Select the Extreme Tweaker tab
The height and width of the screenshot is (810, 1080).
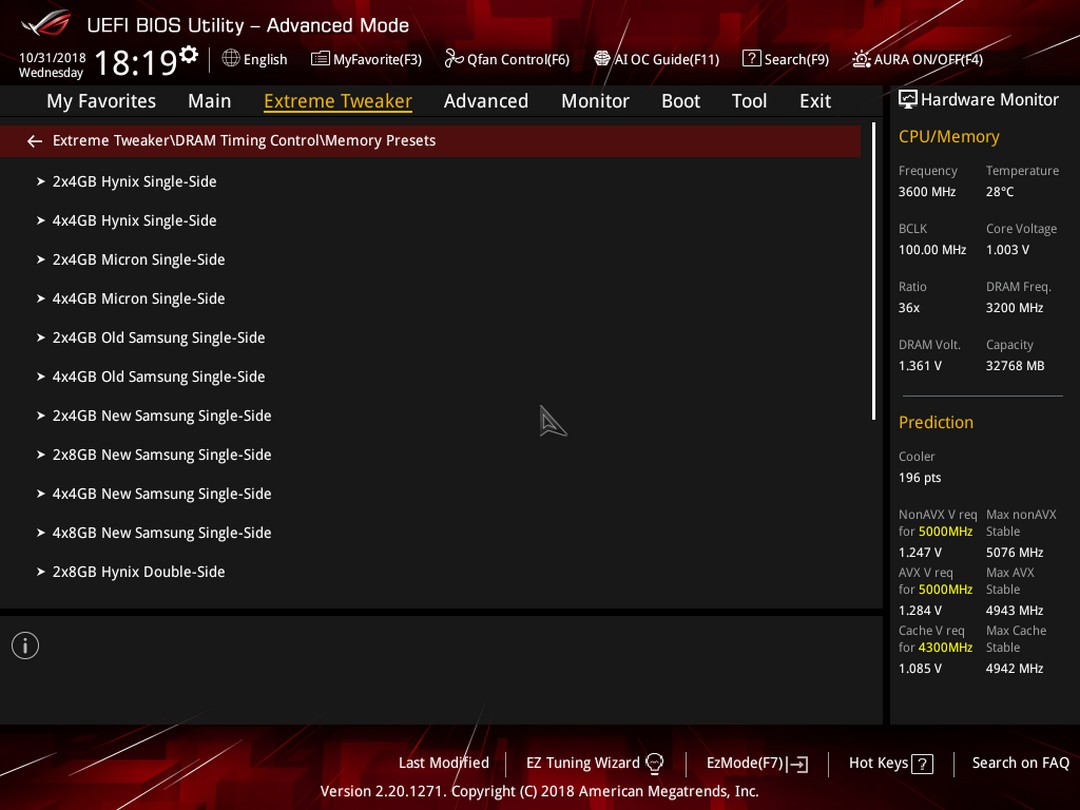pyautogui.click(x=338, y=101)
